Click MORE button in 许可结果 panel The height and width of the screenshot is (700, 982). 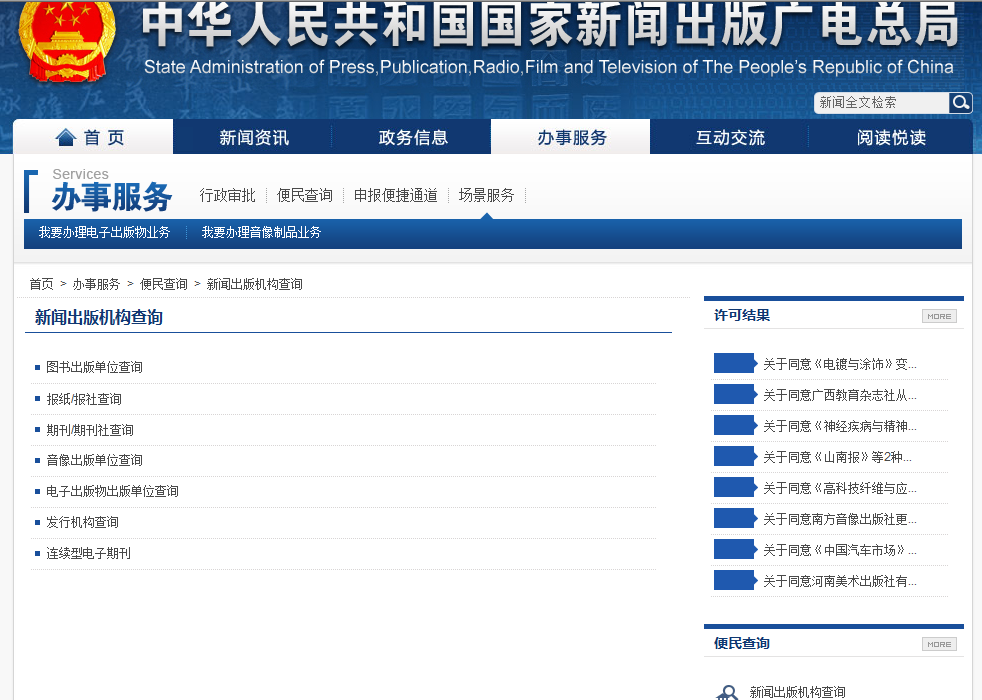point(939,316)
